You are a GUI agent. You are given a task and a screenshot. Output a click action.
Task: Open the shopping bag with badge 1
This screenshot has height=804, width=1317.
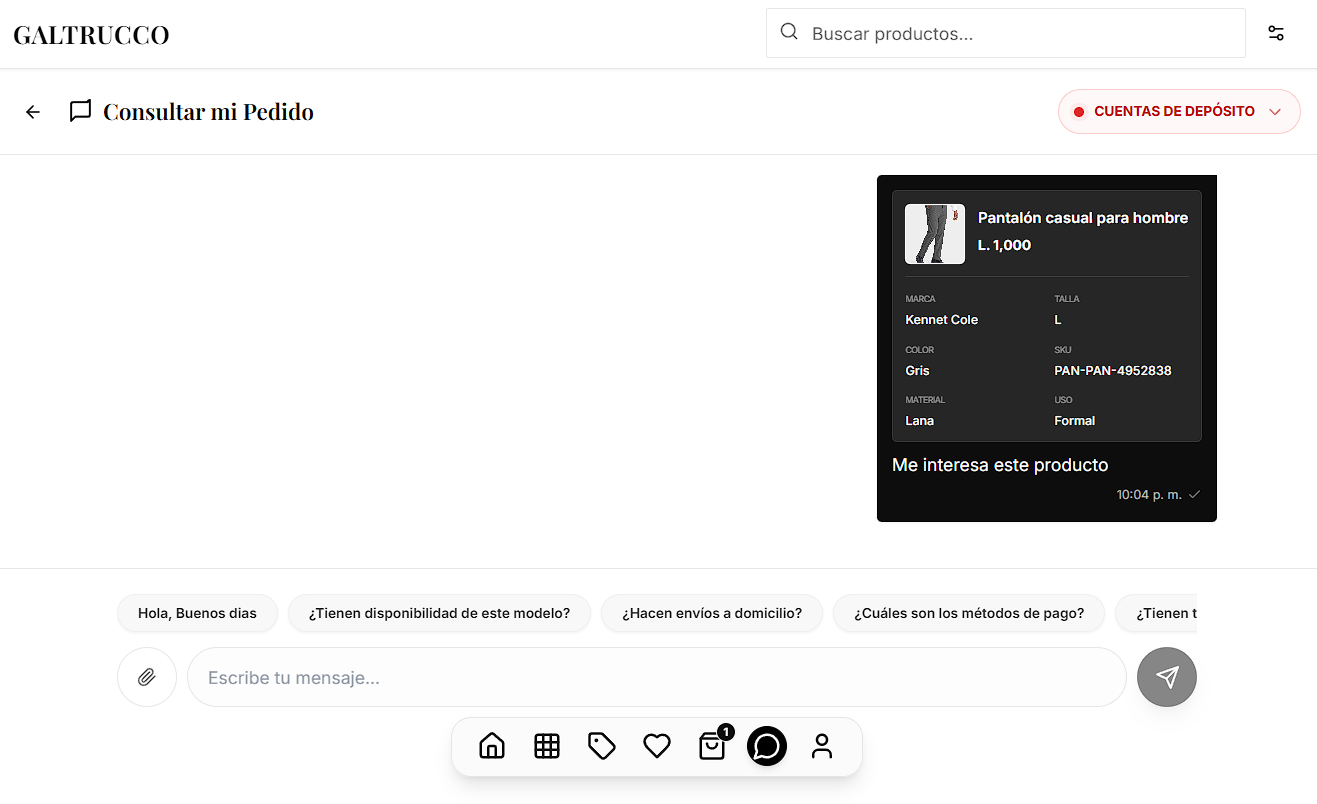711,746
